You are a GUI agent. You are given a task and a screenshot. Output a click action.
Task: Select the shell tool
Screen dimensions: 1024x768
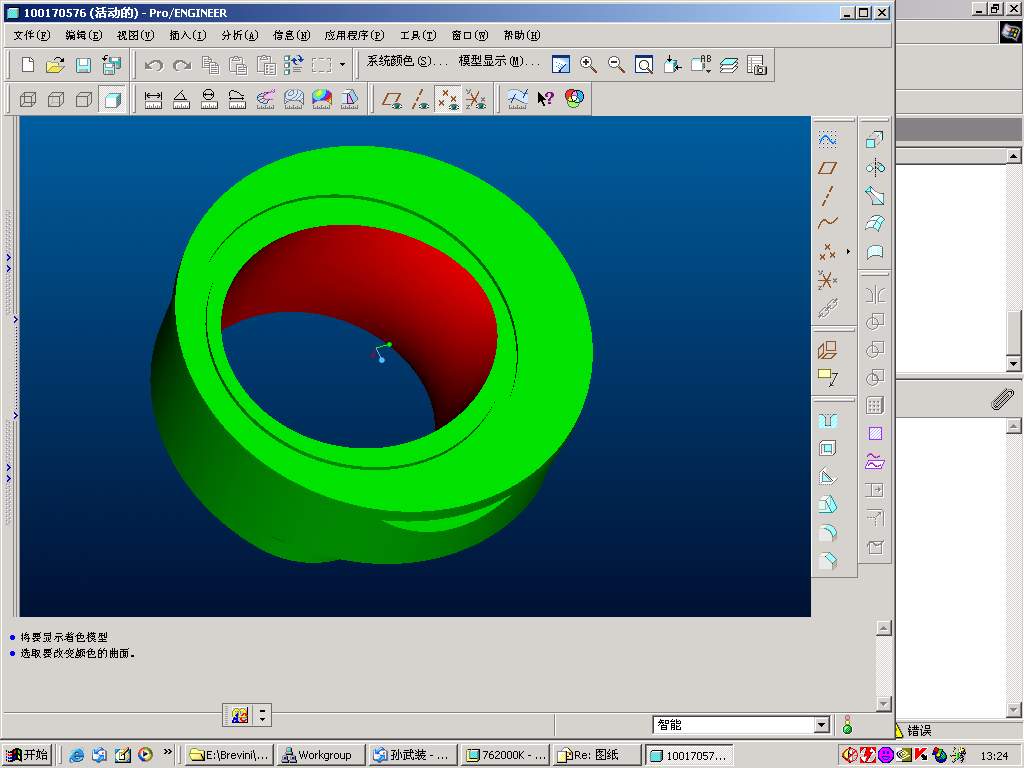[x=827, y=448]
